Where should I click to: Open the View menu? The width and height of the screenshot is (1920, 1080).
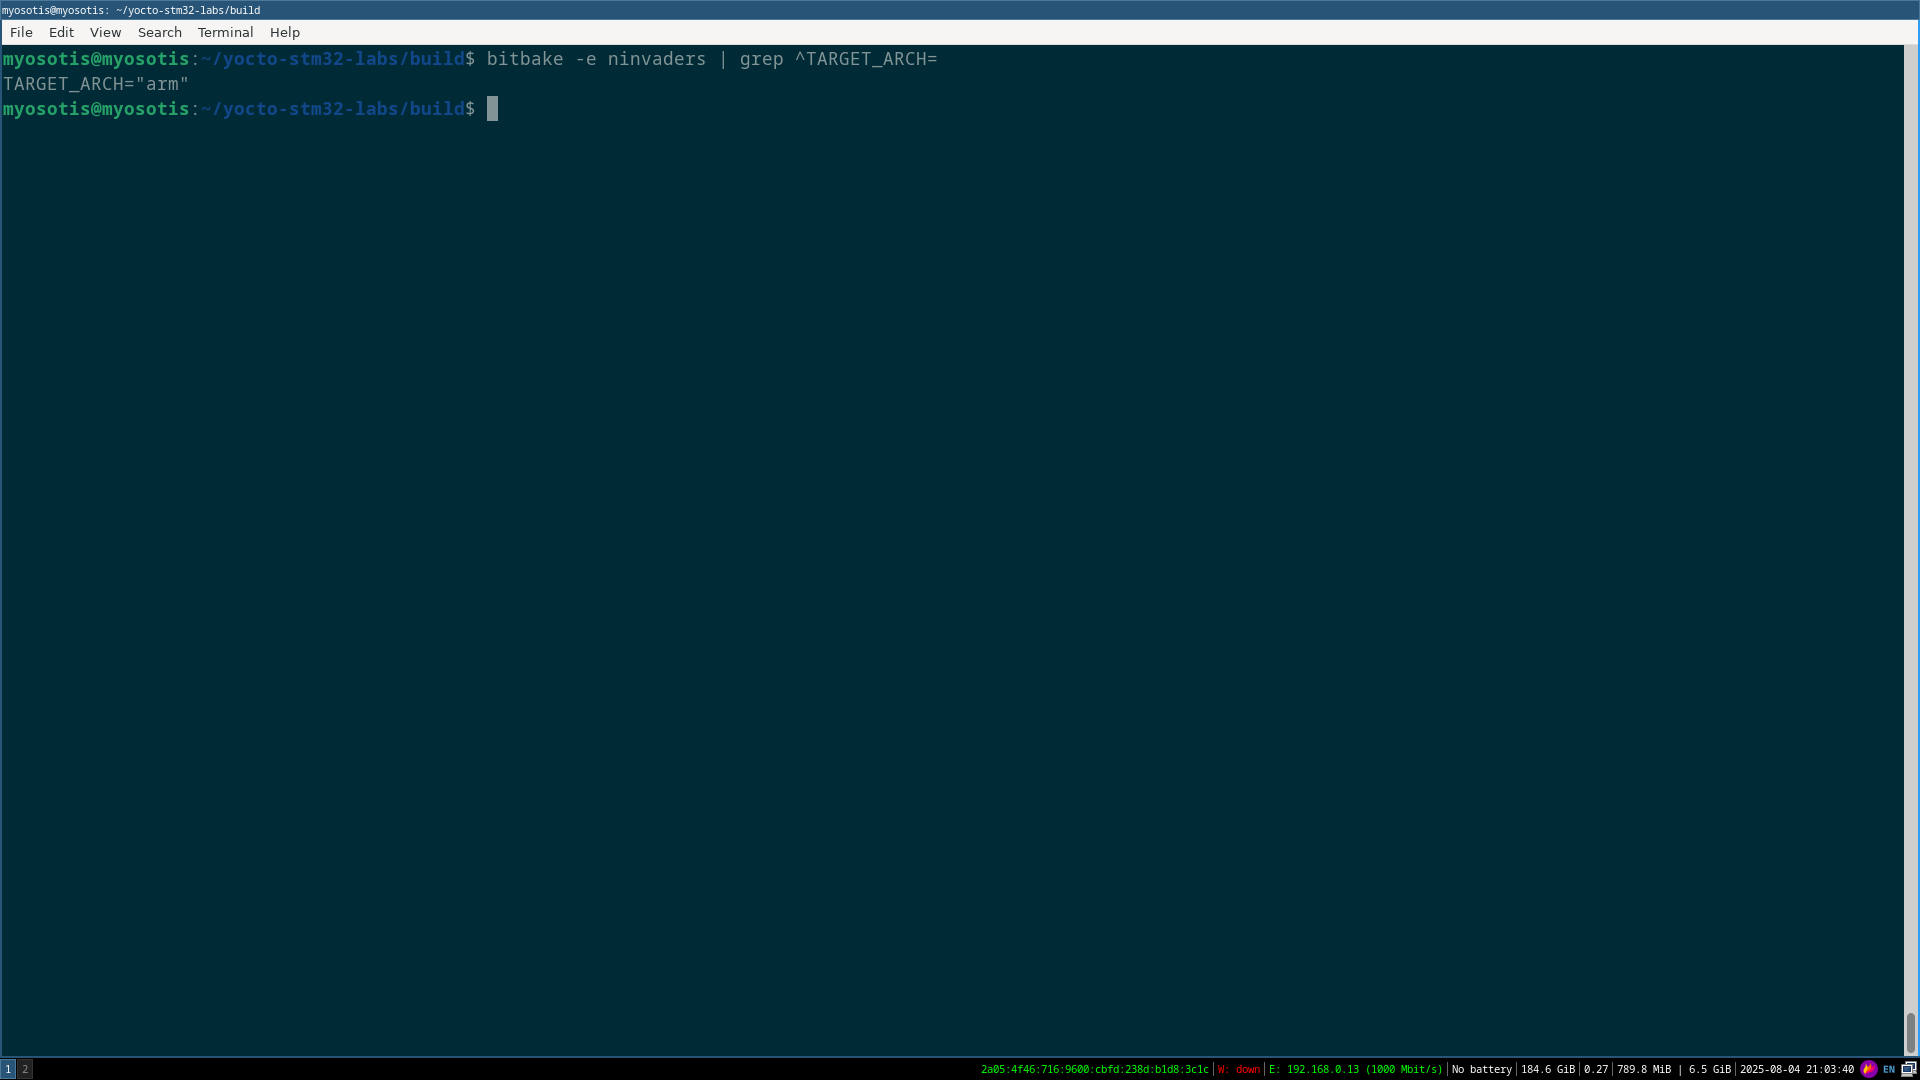pos(105,32)
